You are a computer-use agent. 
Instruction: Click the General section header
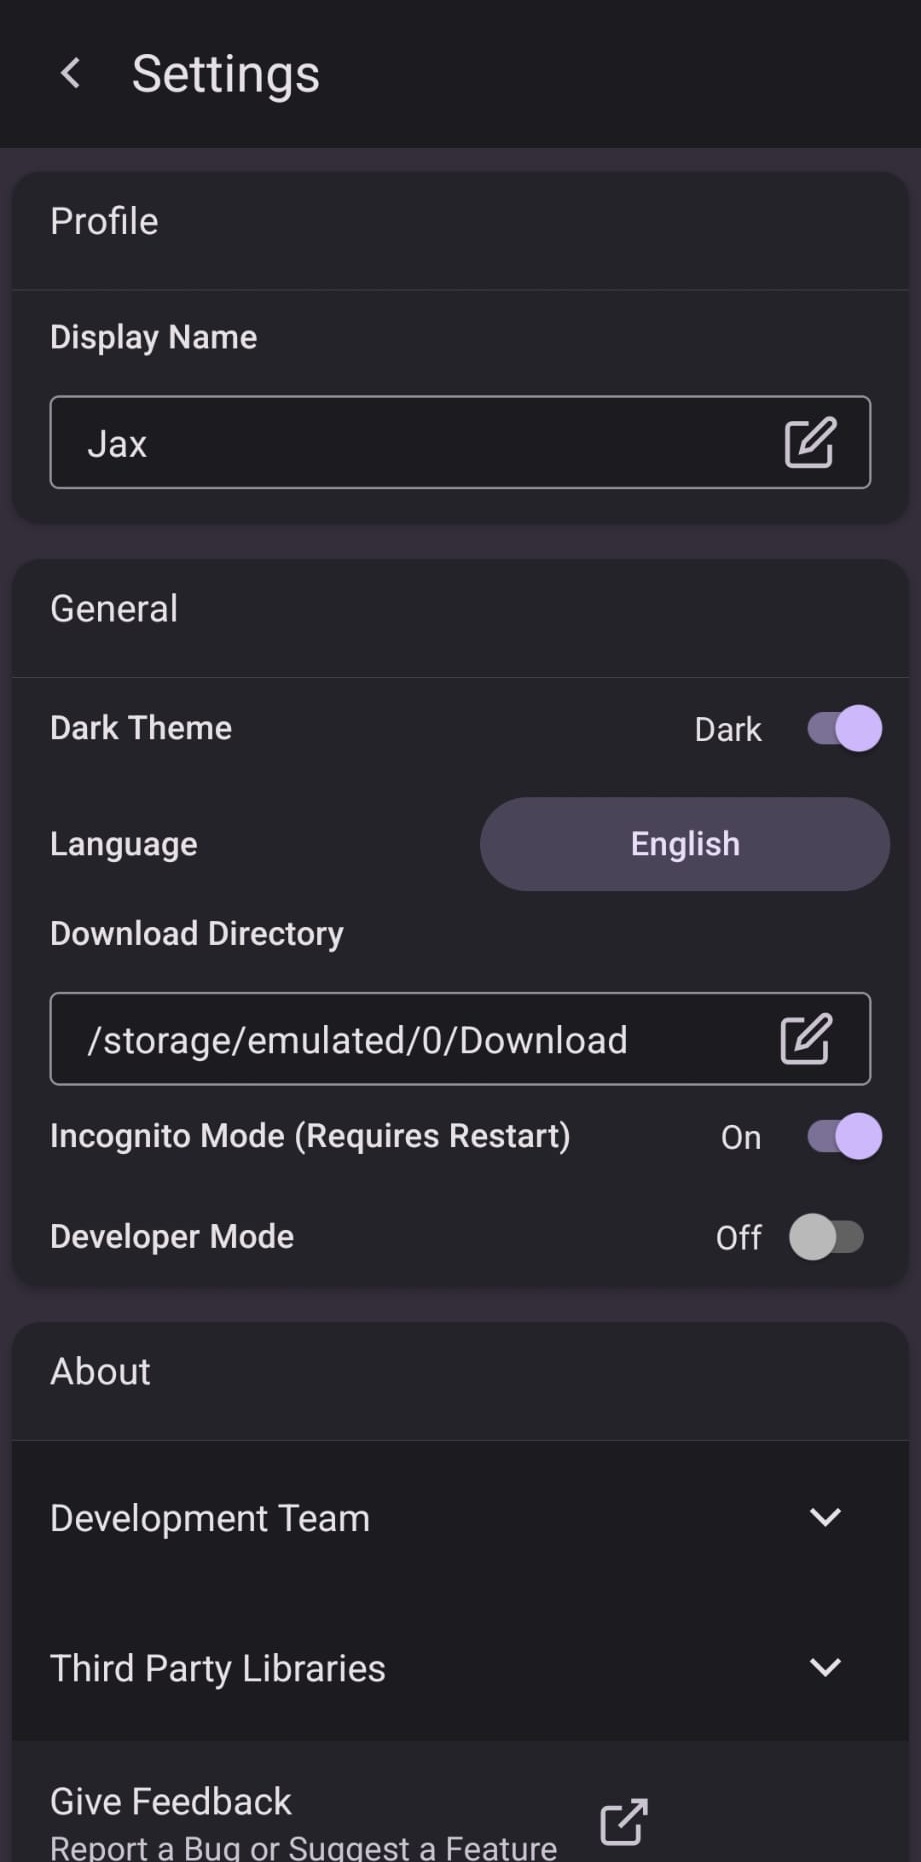[114, 608]
